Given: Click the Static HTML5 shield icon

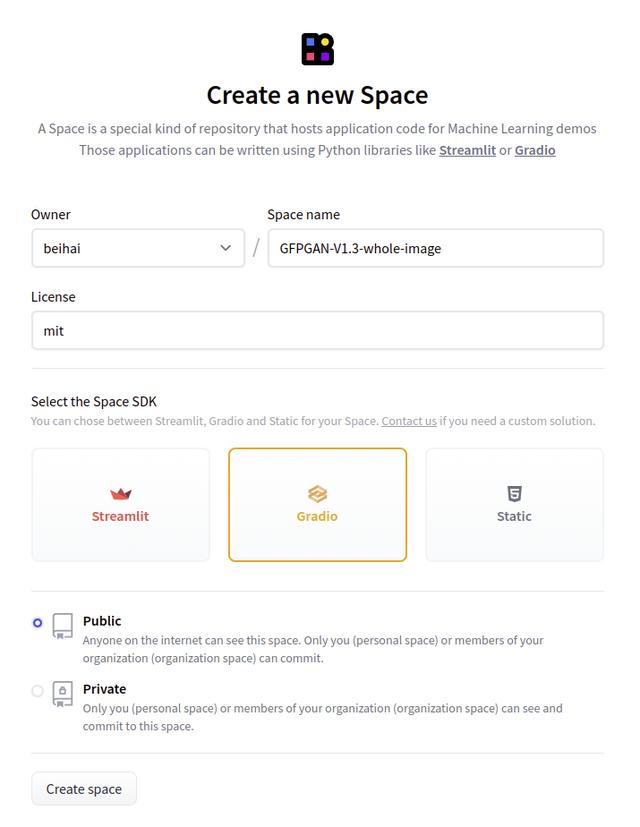Looking at the screenshot, I should 514,494.
